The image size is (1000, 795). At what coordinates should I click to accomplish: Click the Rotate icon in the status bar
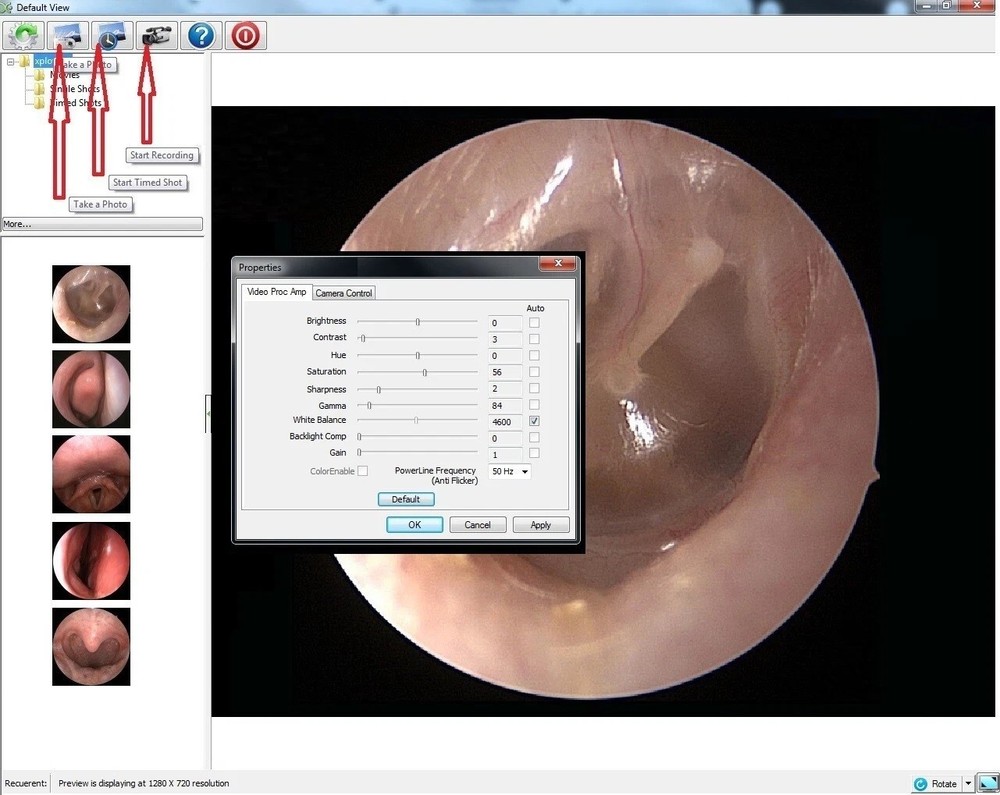920,783
